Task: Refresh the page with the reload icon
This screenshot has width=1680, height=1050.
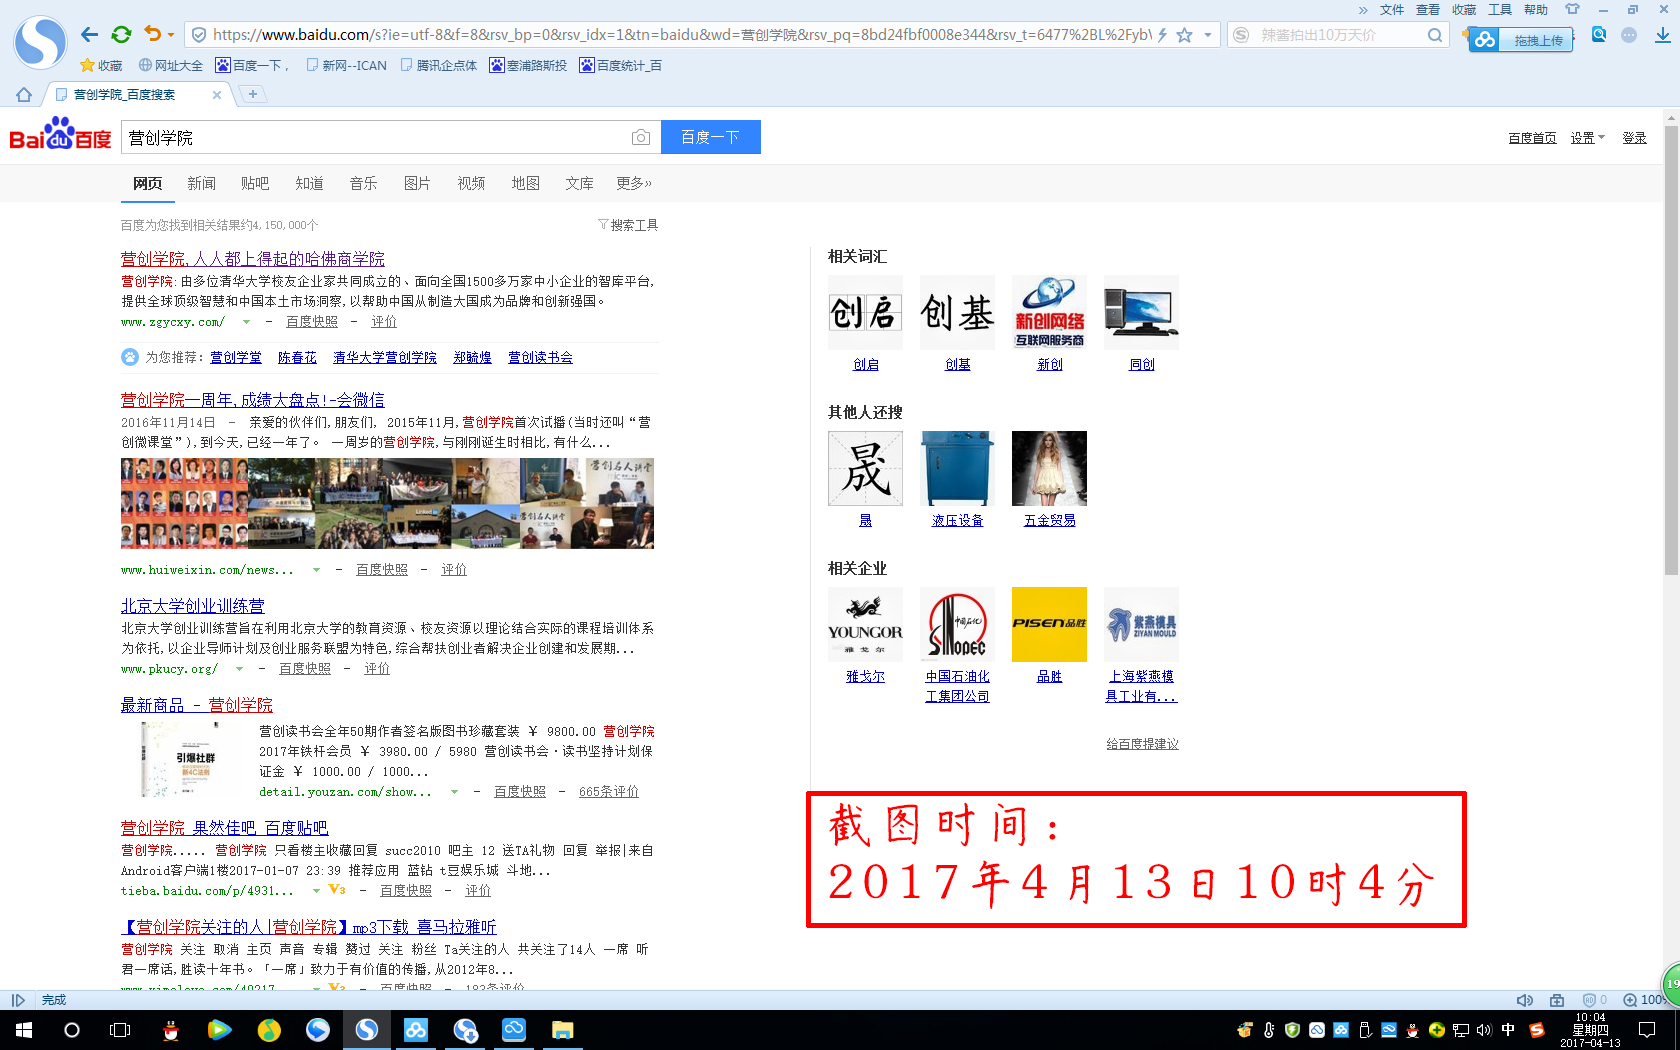Action: point(122,33)
